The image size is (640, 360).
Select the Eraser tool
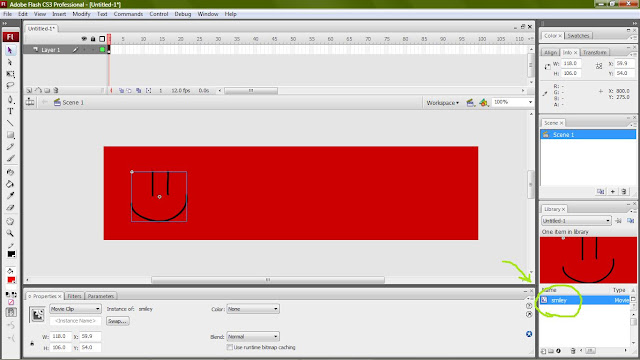coord(11,208)
